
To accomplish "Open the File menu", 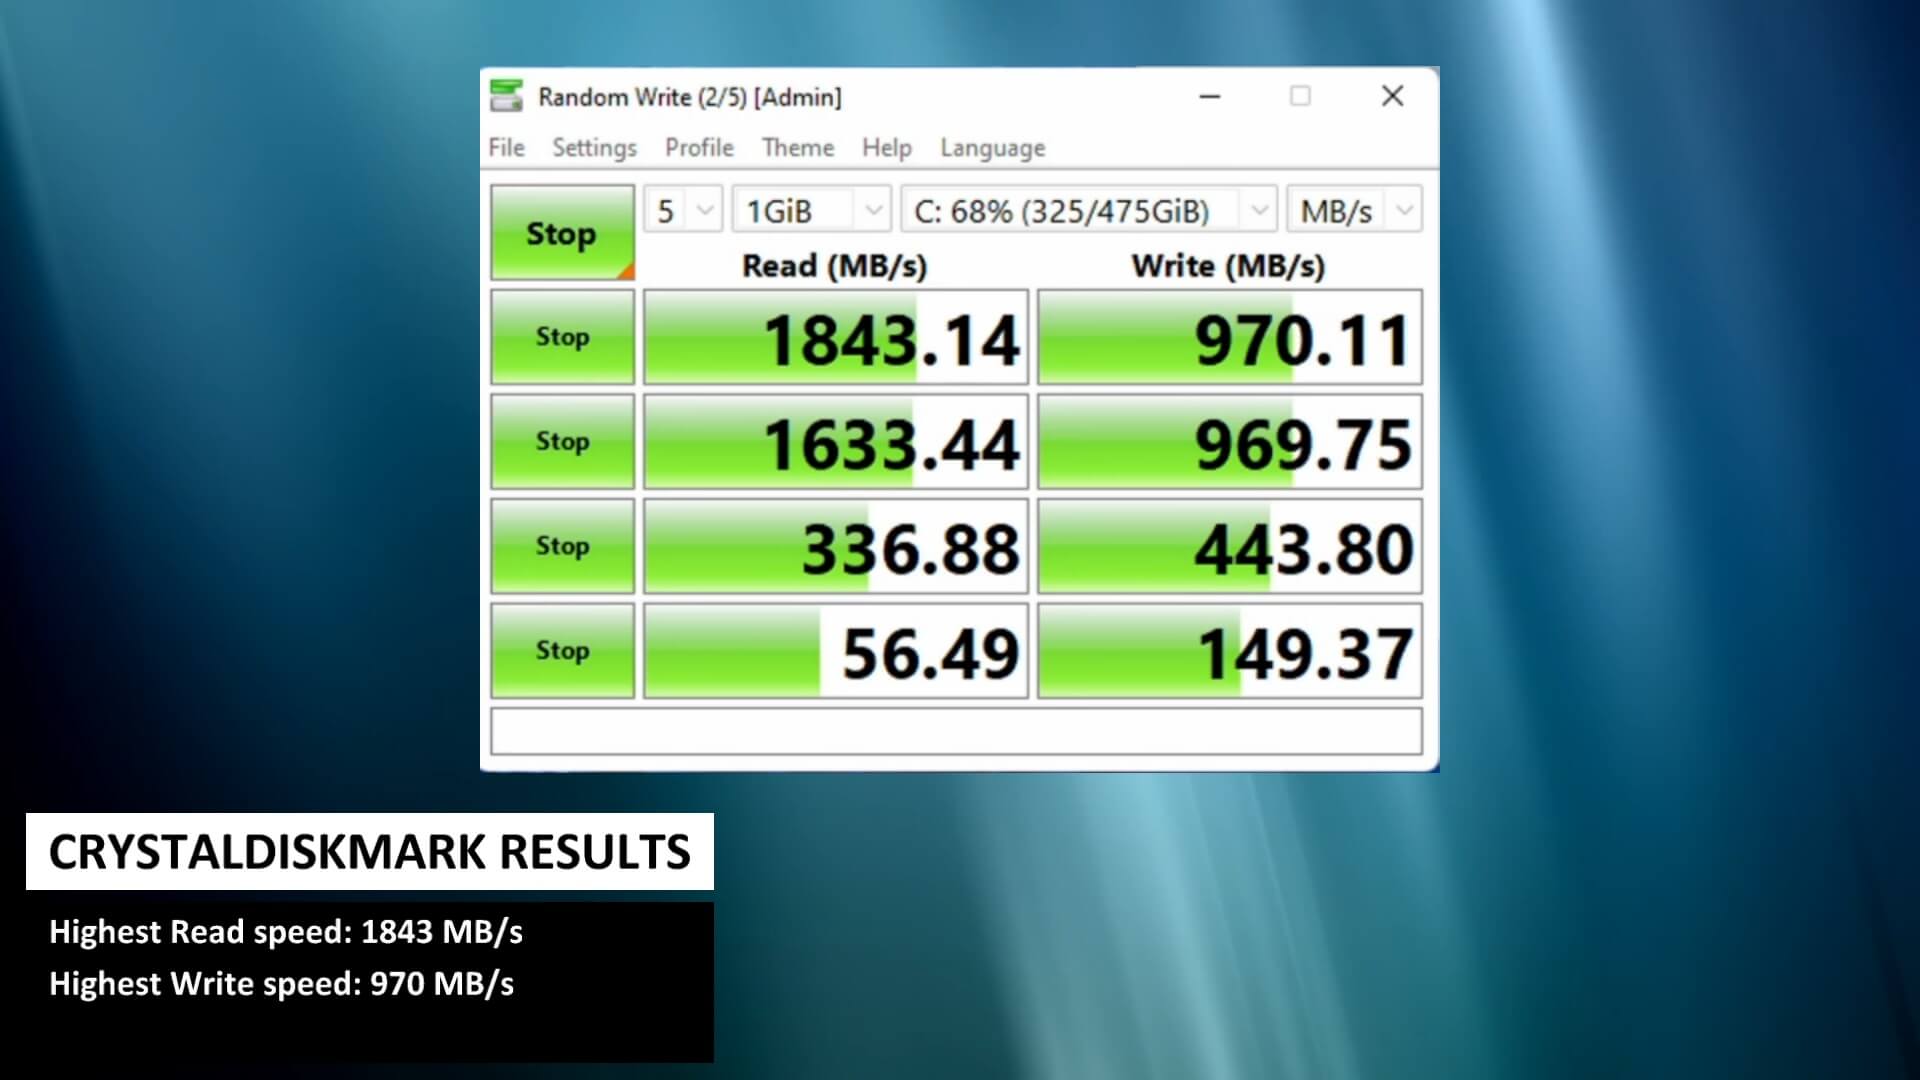I will [x=506, y=147].
